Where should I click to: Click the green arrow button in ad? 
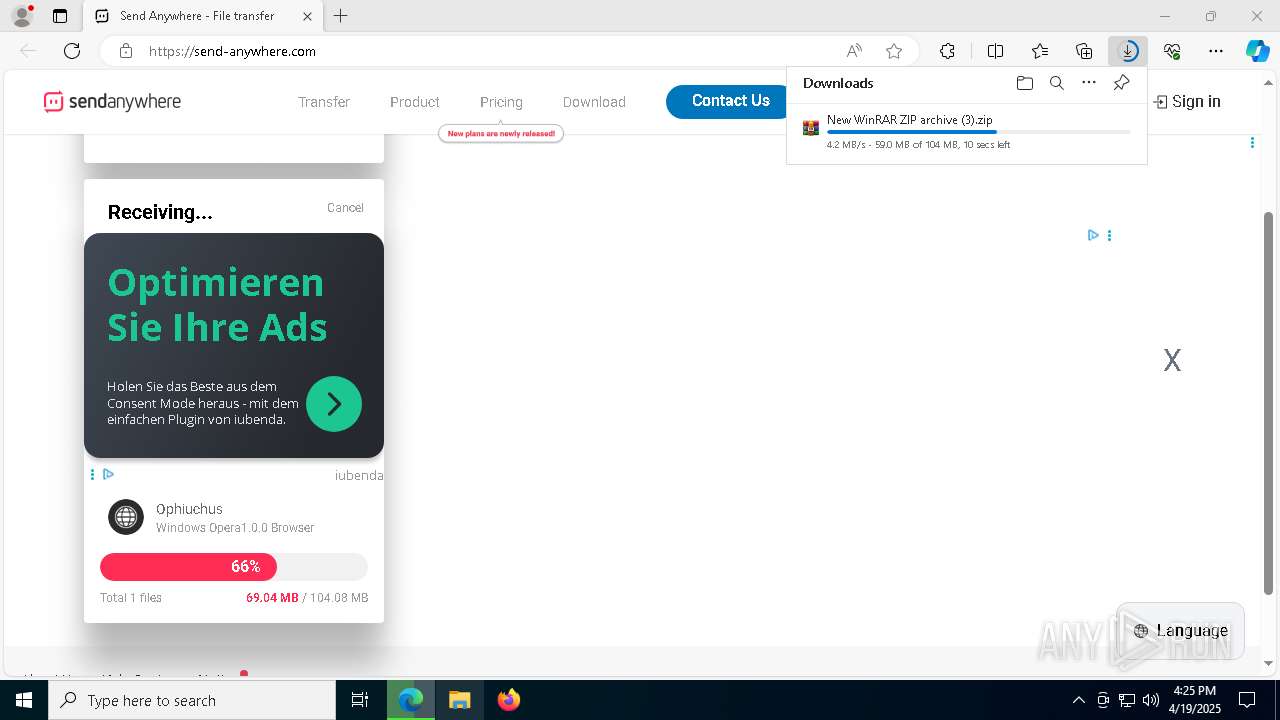tap(334, 404)
